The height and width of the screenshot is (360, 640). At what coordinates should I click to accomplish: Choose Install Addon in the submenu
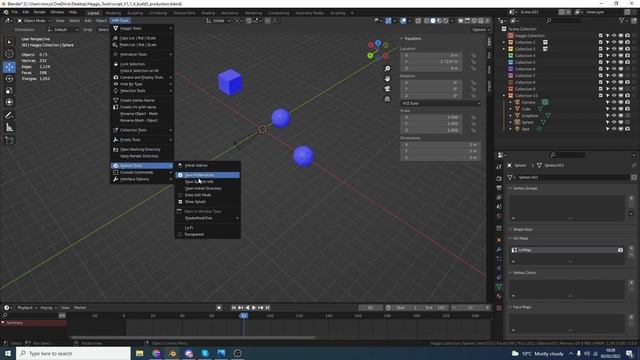tap(207, 165)
